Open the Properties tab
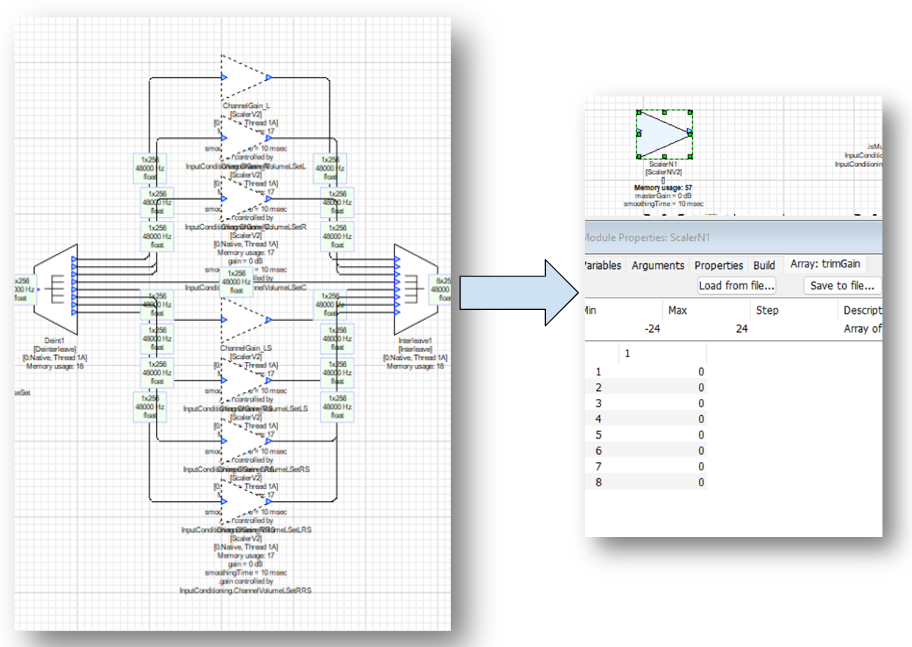912x647 pixels. [718, 265]
